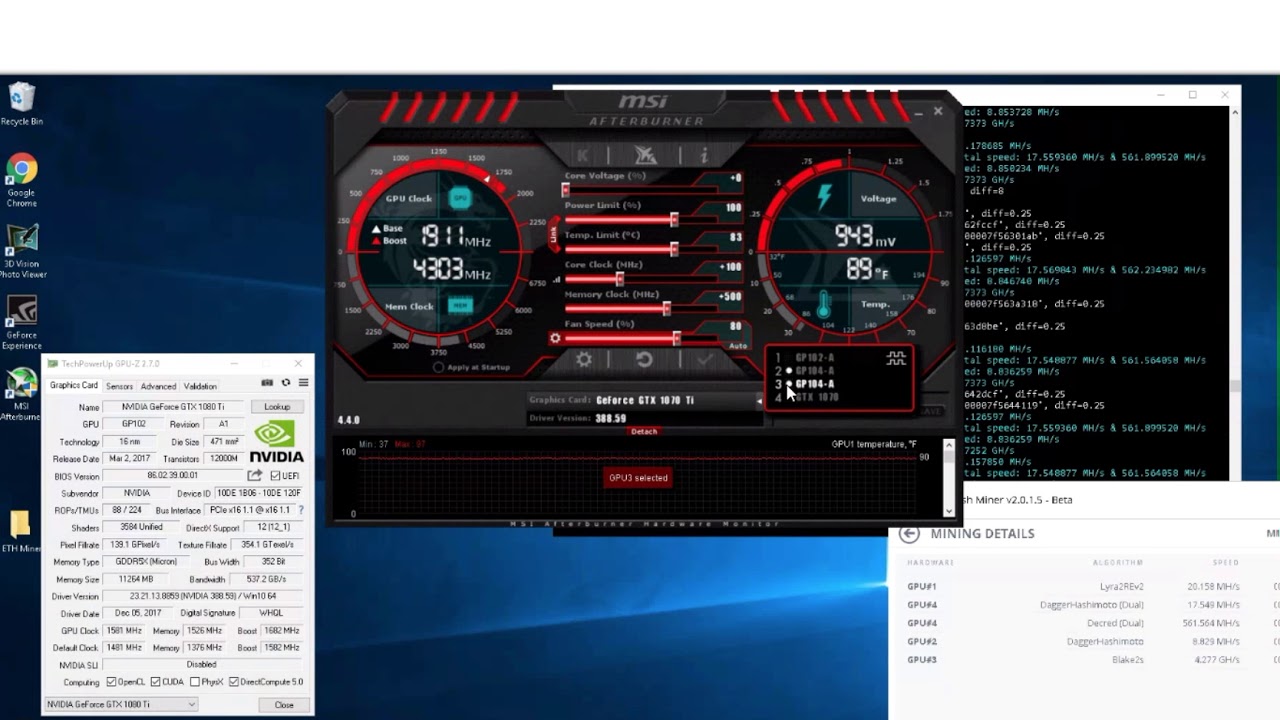
Task: Click the Core Clock +100 value field
Action: 730,267
